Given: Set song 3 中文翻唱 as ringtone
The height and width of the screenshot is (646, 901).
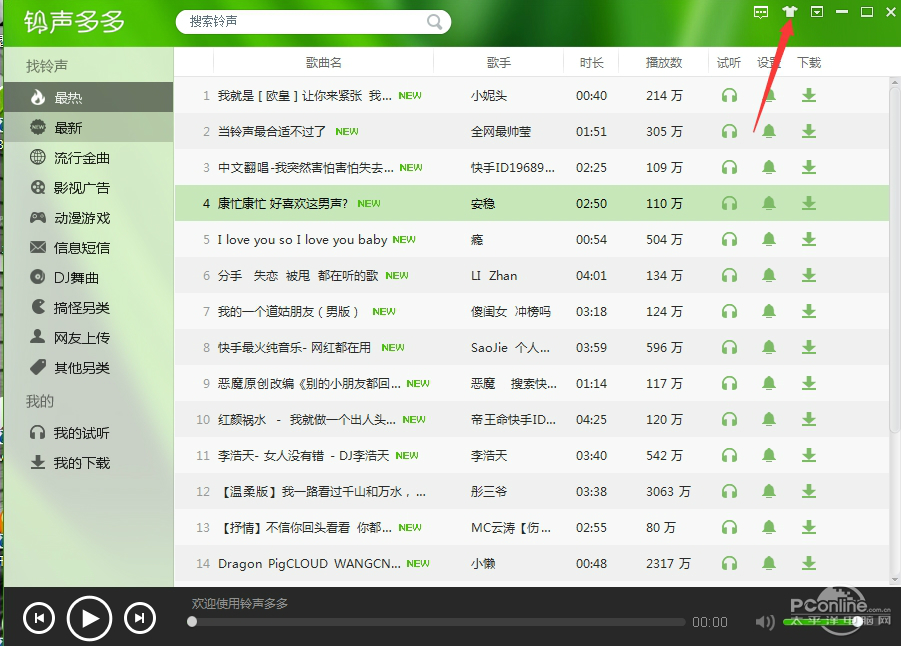Looking at the screenshot, I should tap(769, 167).
